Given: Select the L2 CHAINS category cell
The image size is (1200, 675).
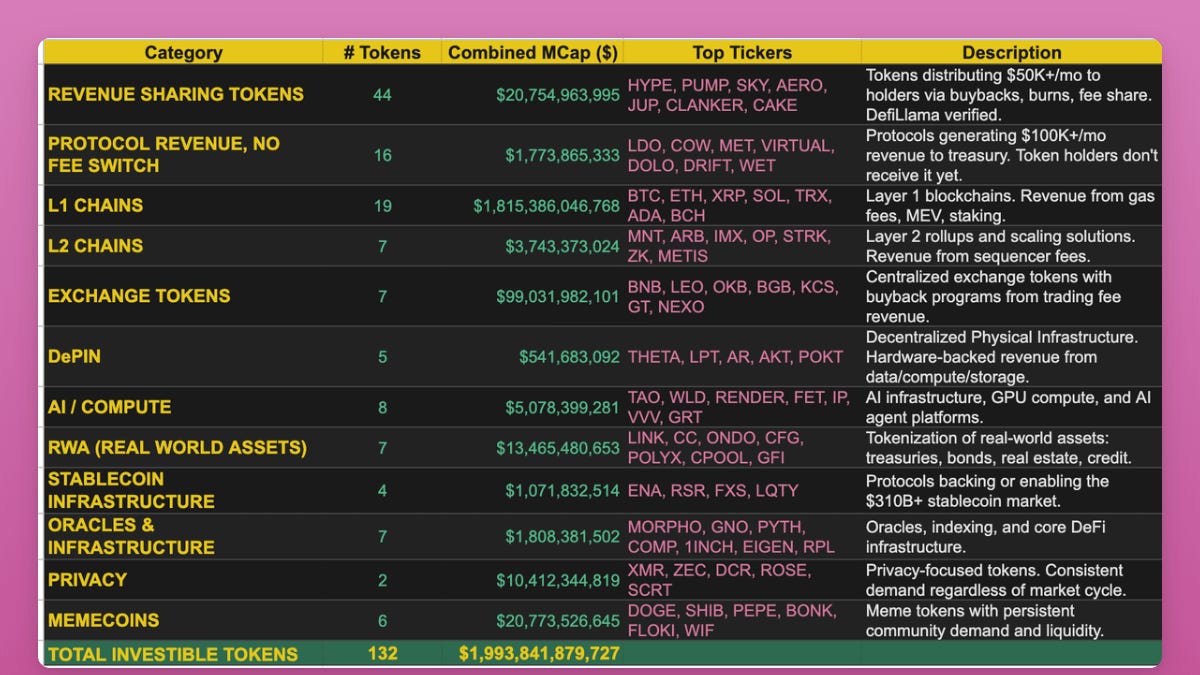Looking at the screenshot, I should (x=183, y=246).
